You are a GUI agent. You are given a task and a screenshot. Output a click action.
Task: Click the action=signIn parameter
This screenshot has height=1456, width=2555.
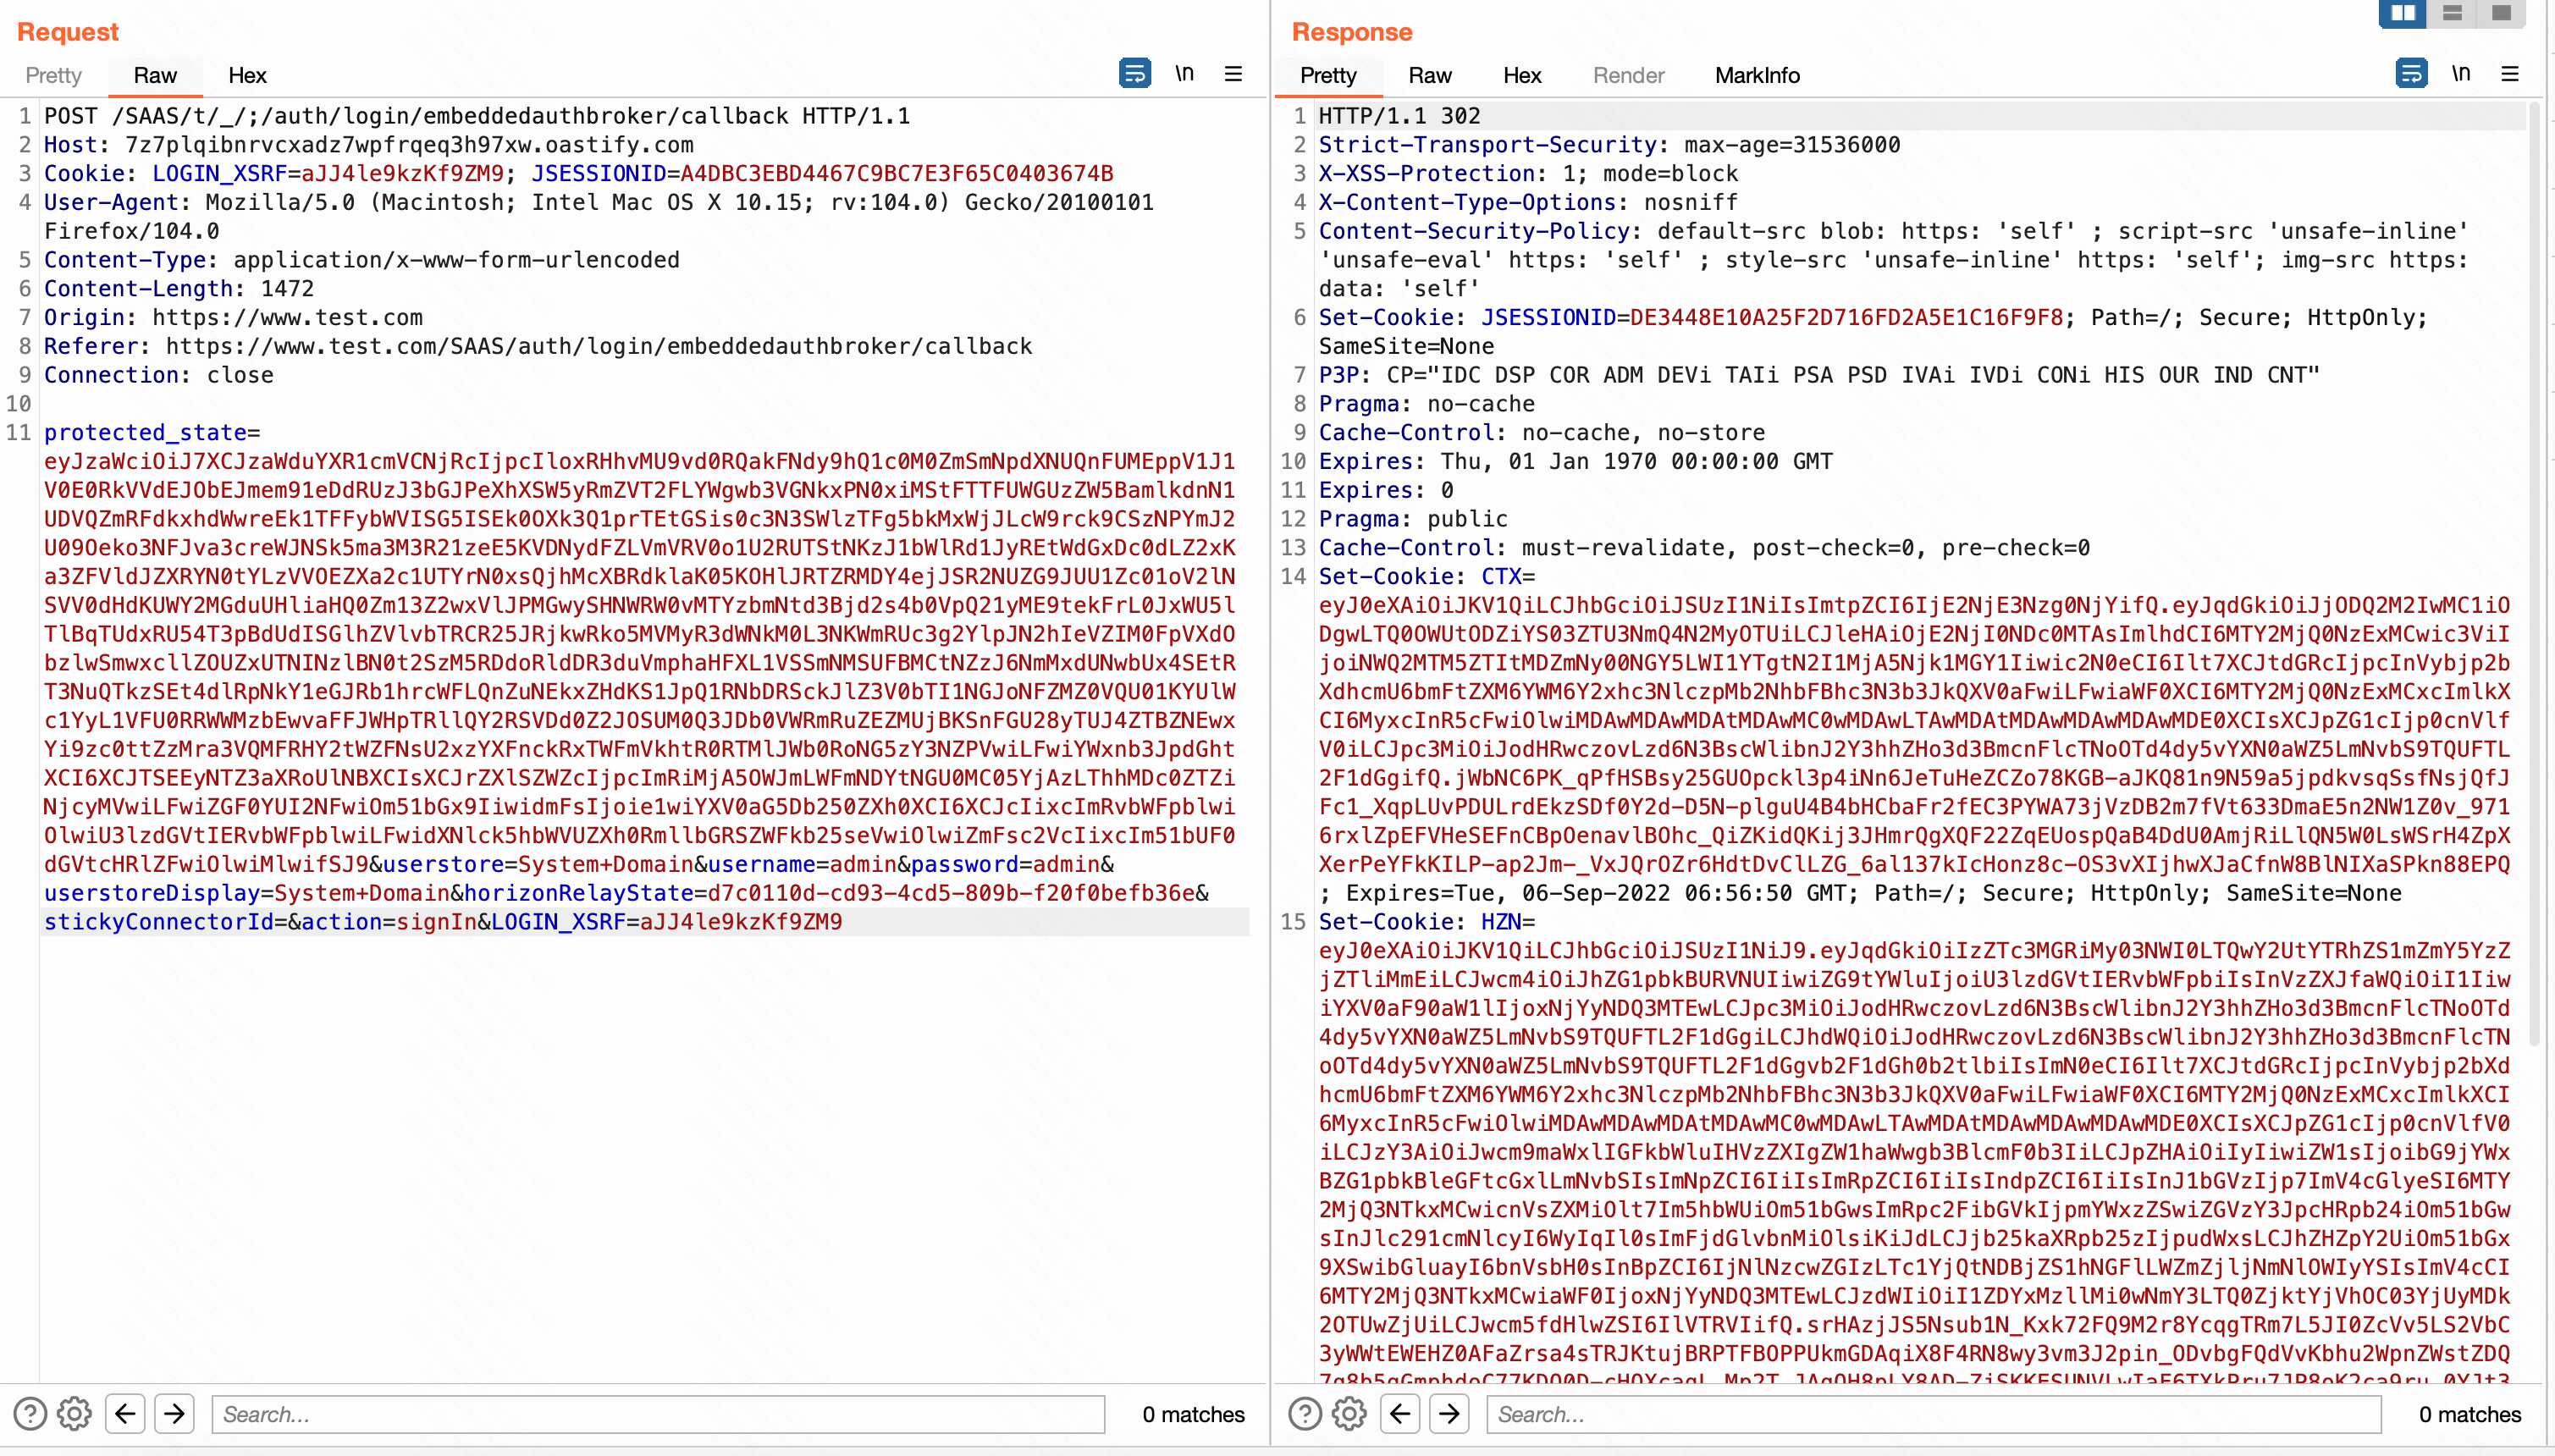click(389, 922)
